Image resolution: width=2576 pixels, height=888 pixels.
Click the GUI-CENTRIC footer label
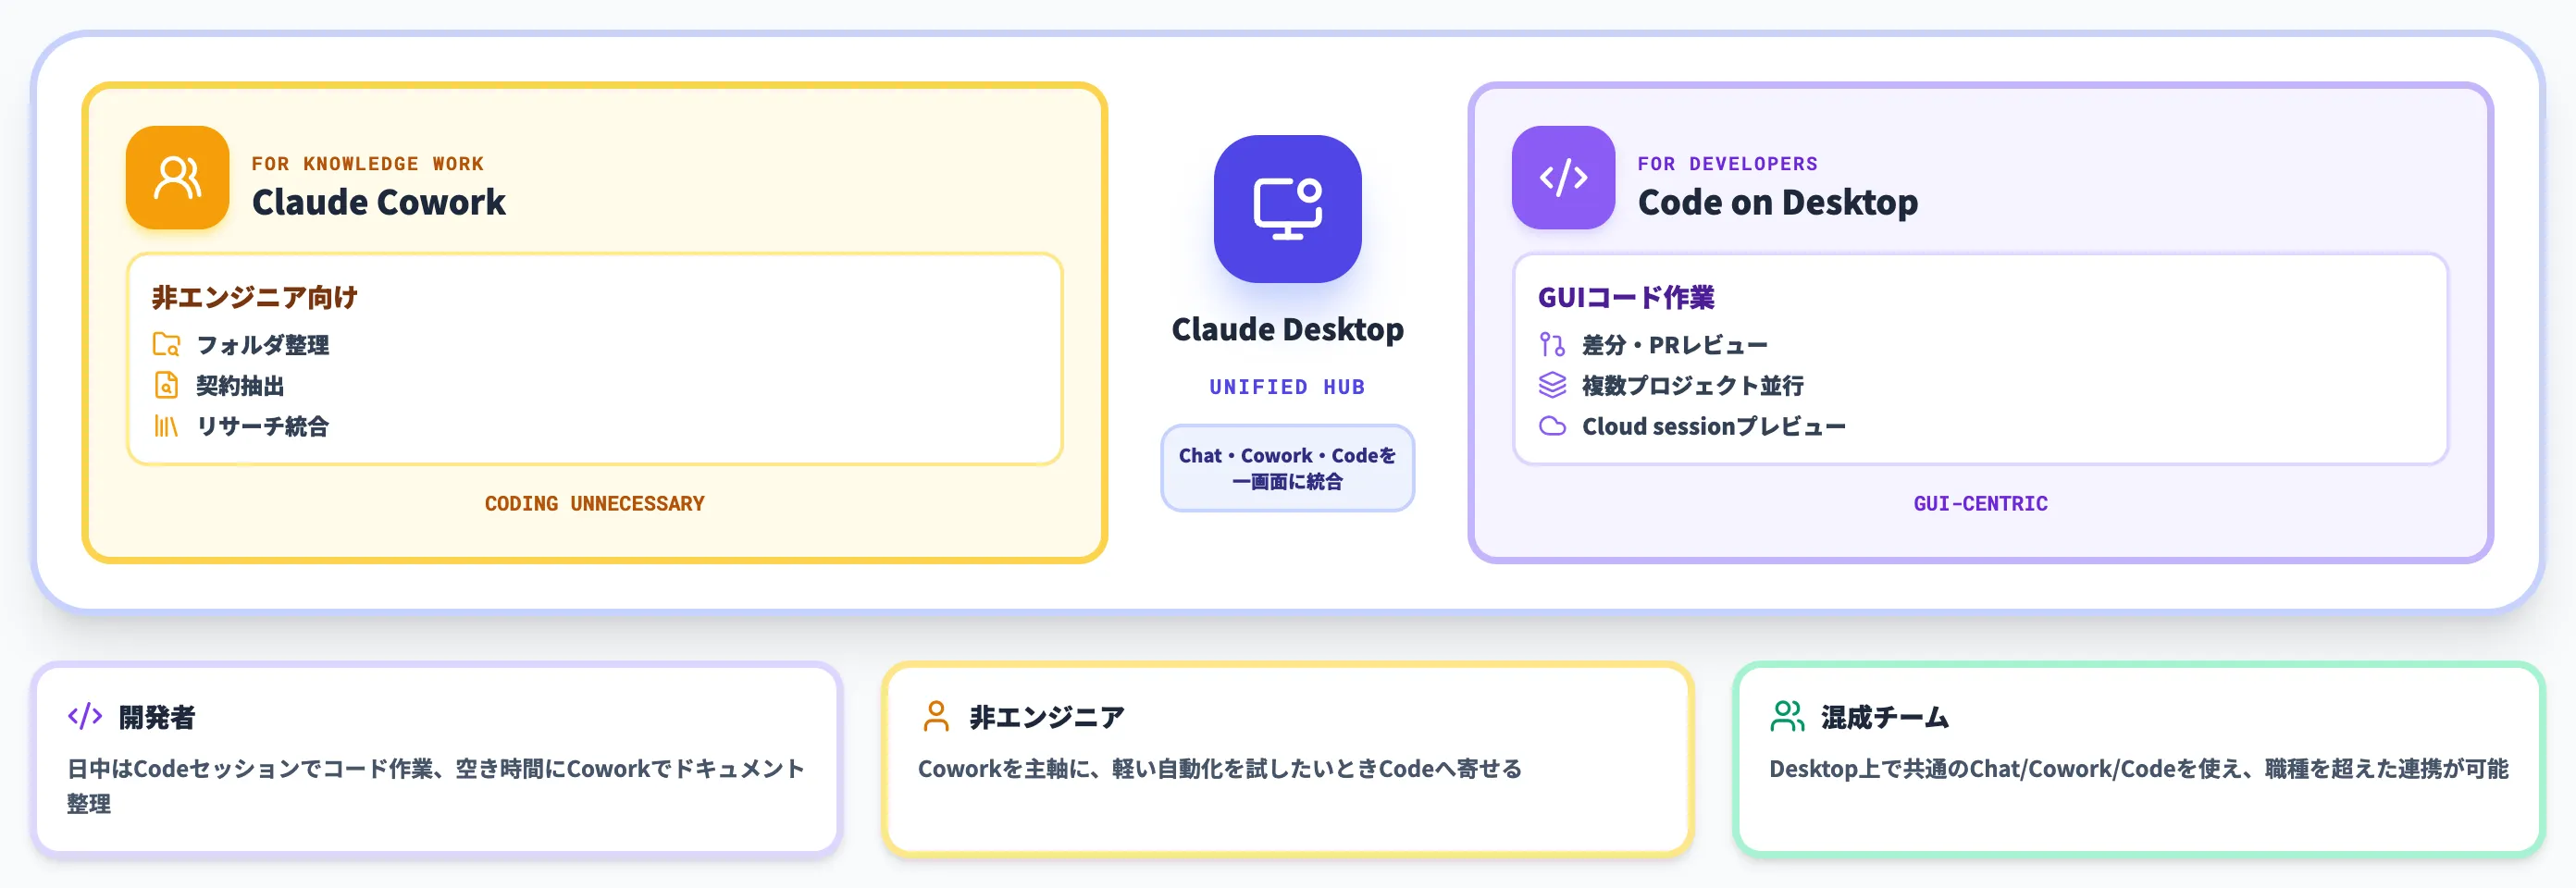(1980, 503)
